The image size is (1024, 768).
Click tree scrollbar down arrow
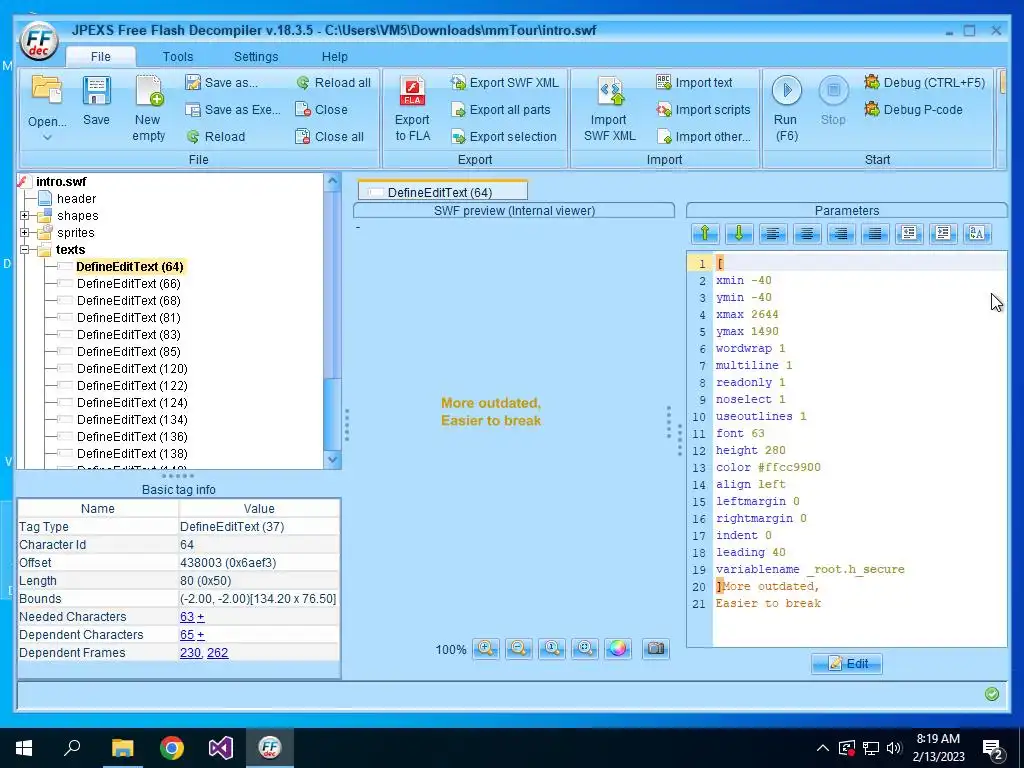click(332, 460)
